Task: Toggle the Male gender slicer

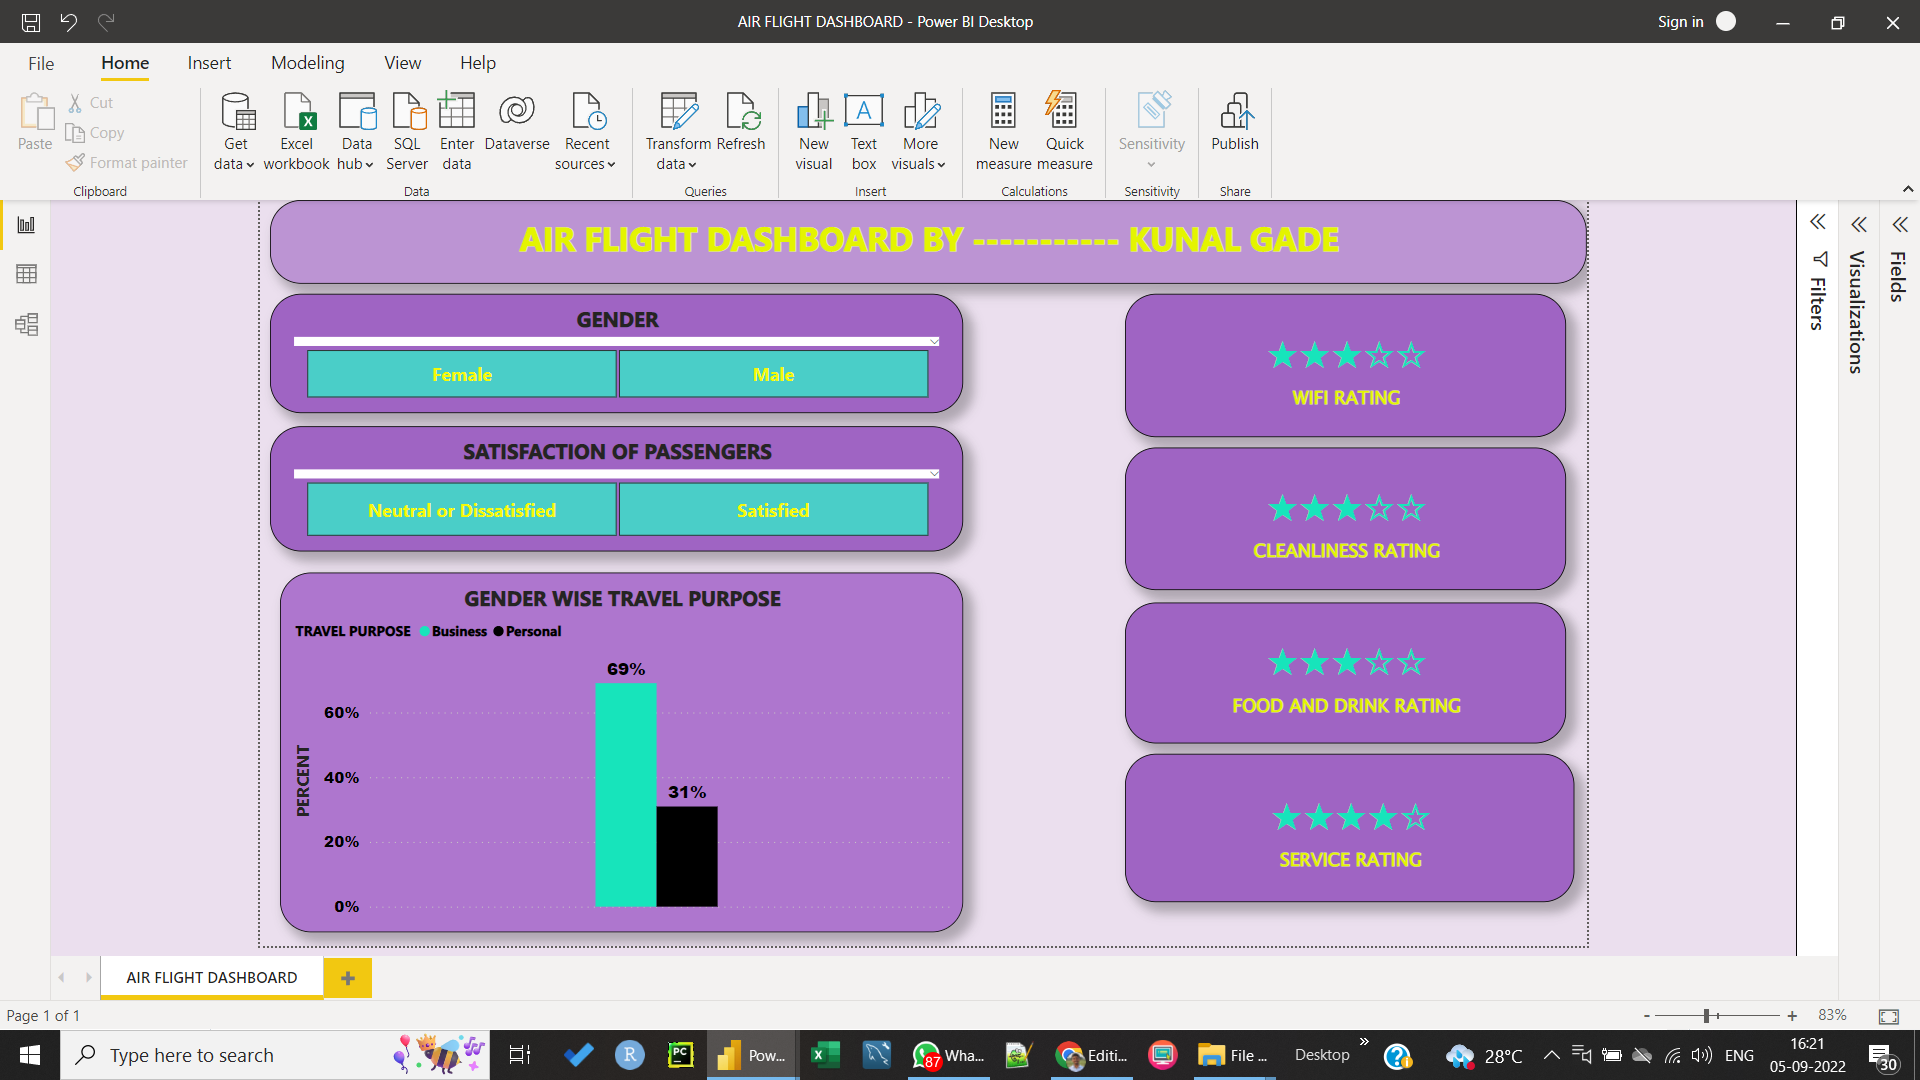Action: 773,374
